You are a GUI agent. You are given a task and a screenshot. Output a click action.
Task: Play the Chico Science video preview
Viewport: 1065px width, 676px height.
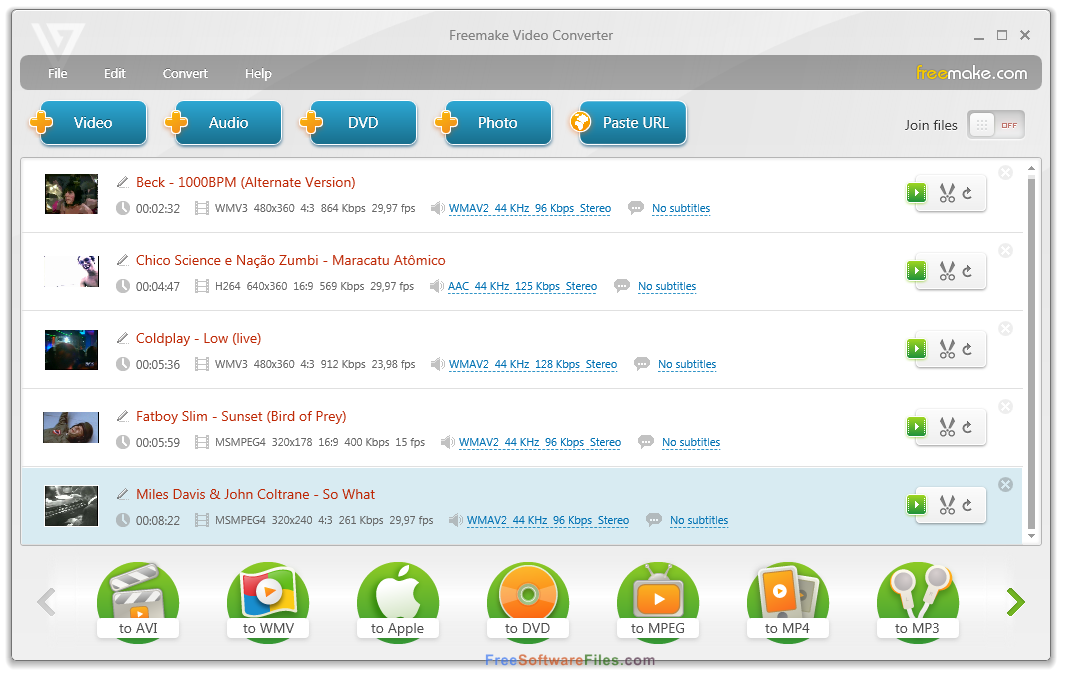coord(916,271)
